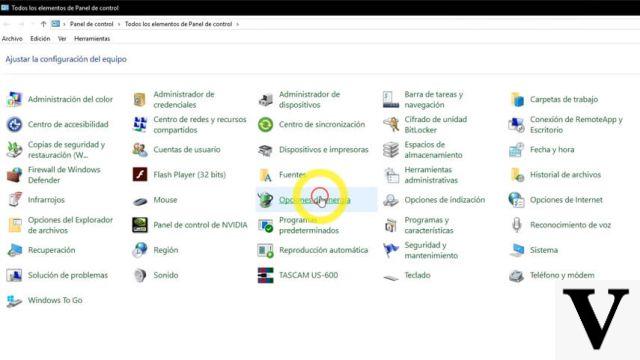Open the Opciones de Internet link

[x=566, y=200]
